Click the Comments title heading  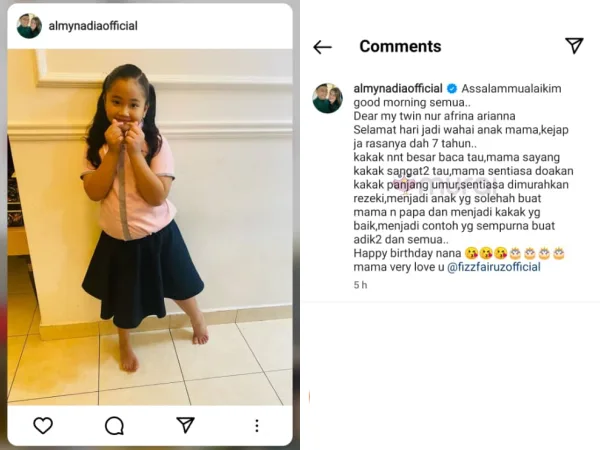[400, 46]
